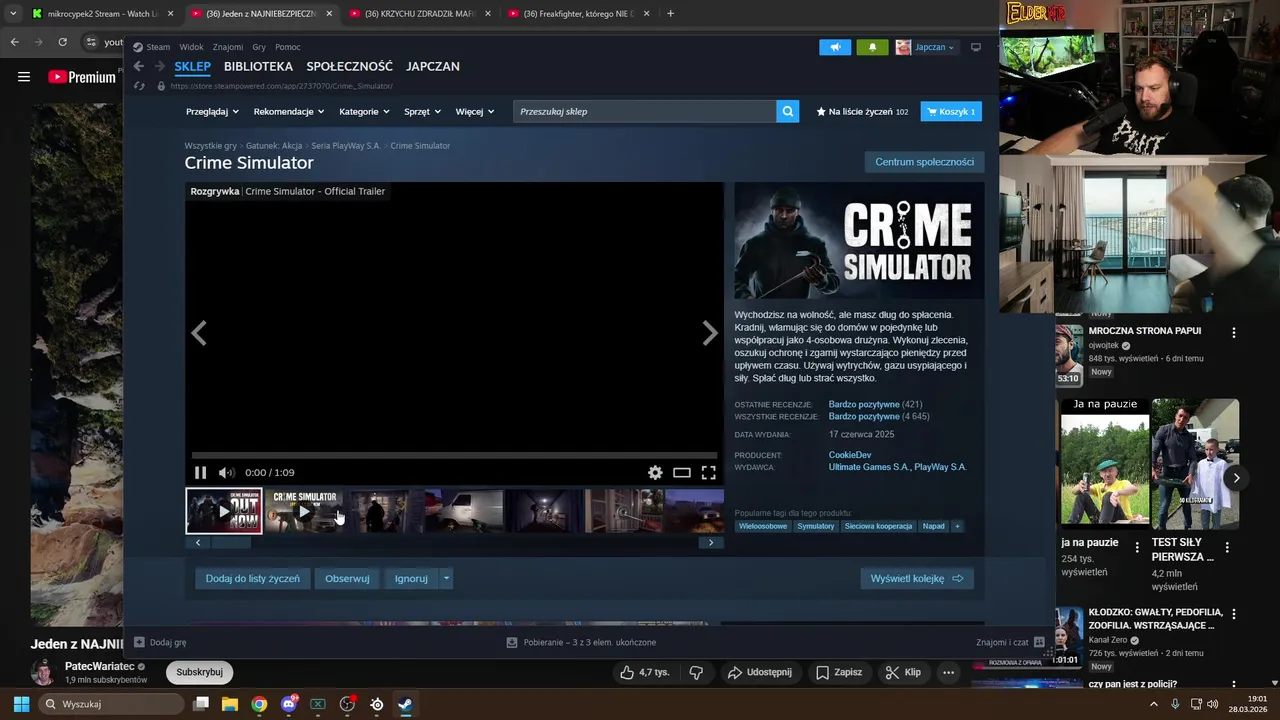1280x720 pixels.
Task: Open the Widok menu
Action: [191, 47]
